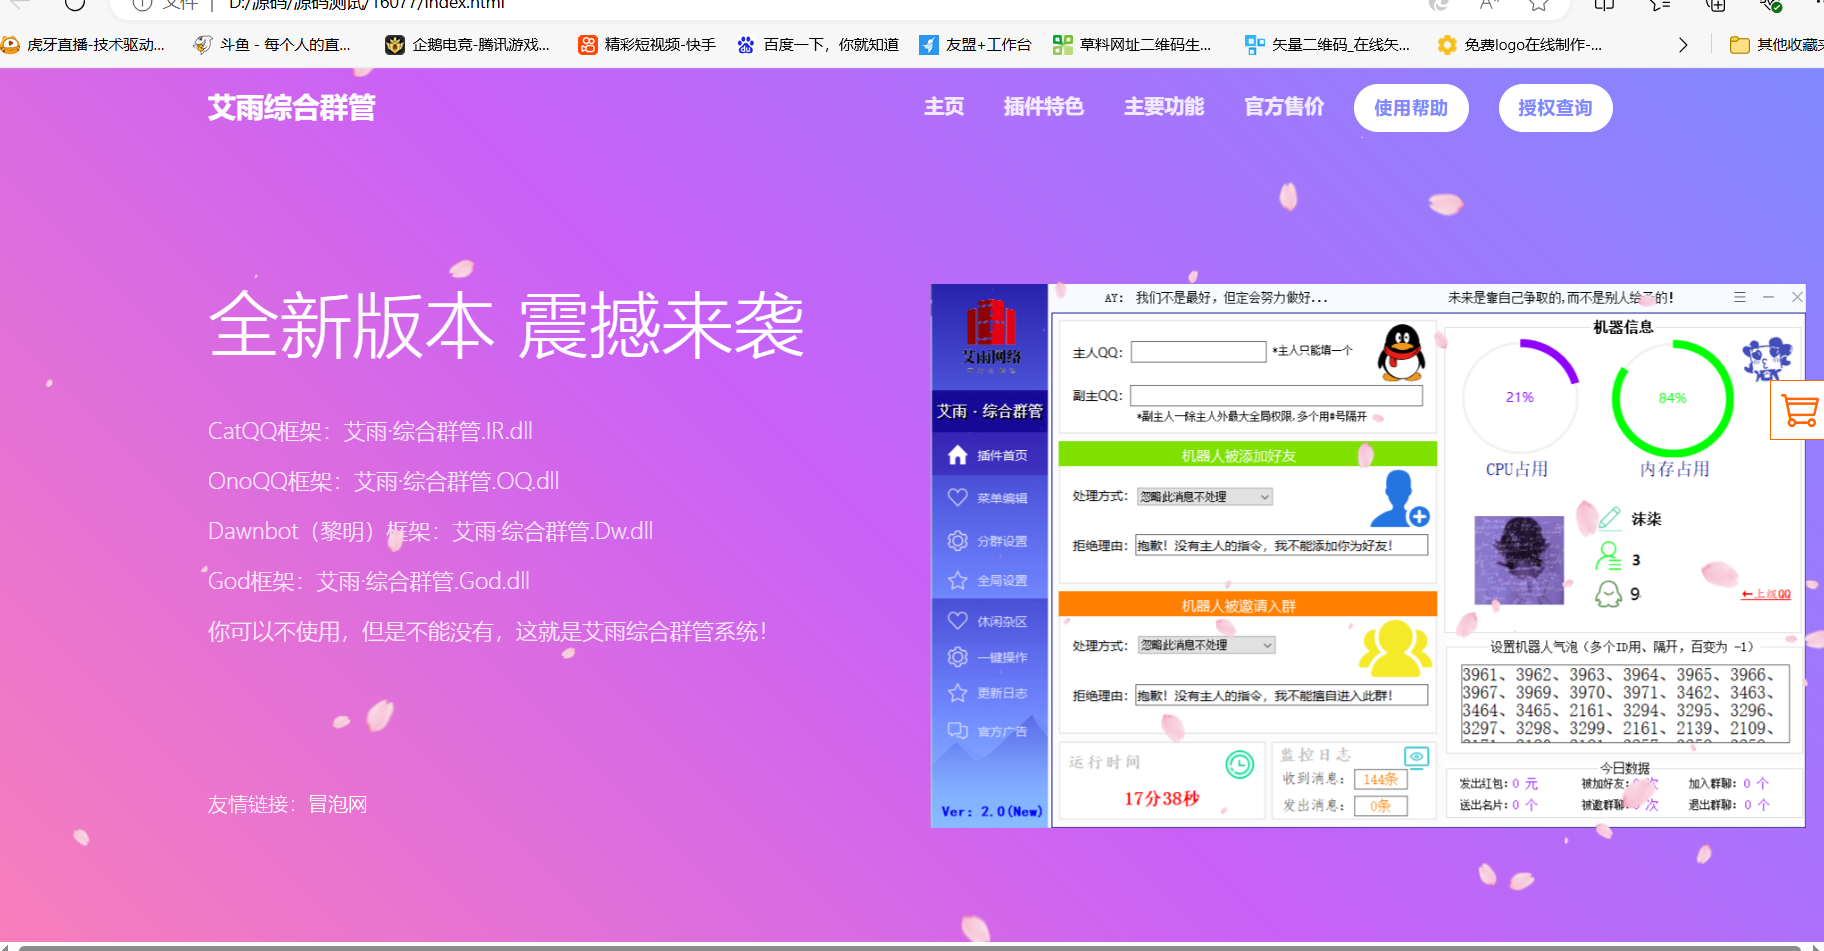Click the yellow group invite icon
Screen dimensions: 1824x951
coord(1395,649)
